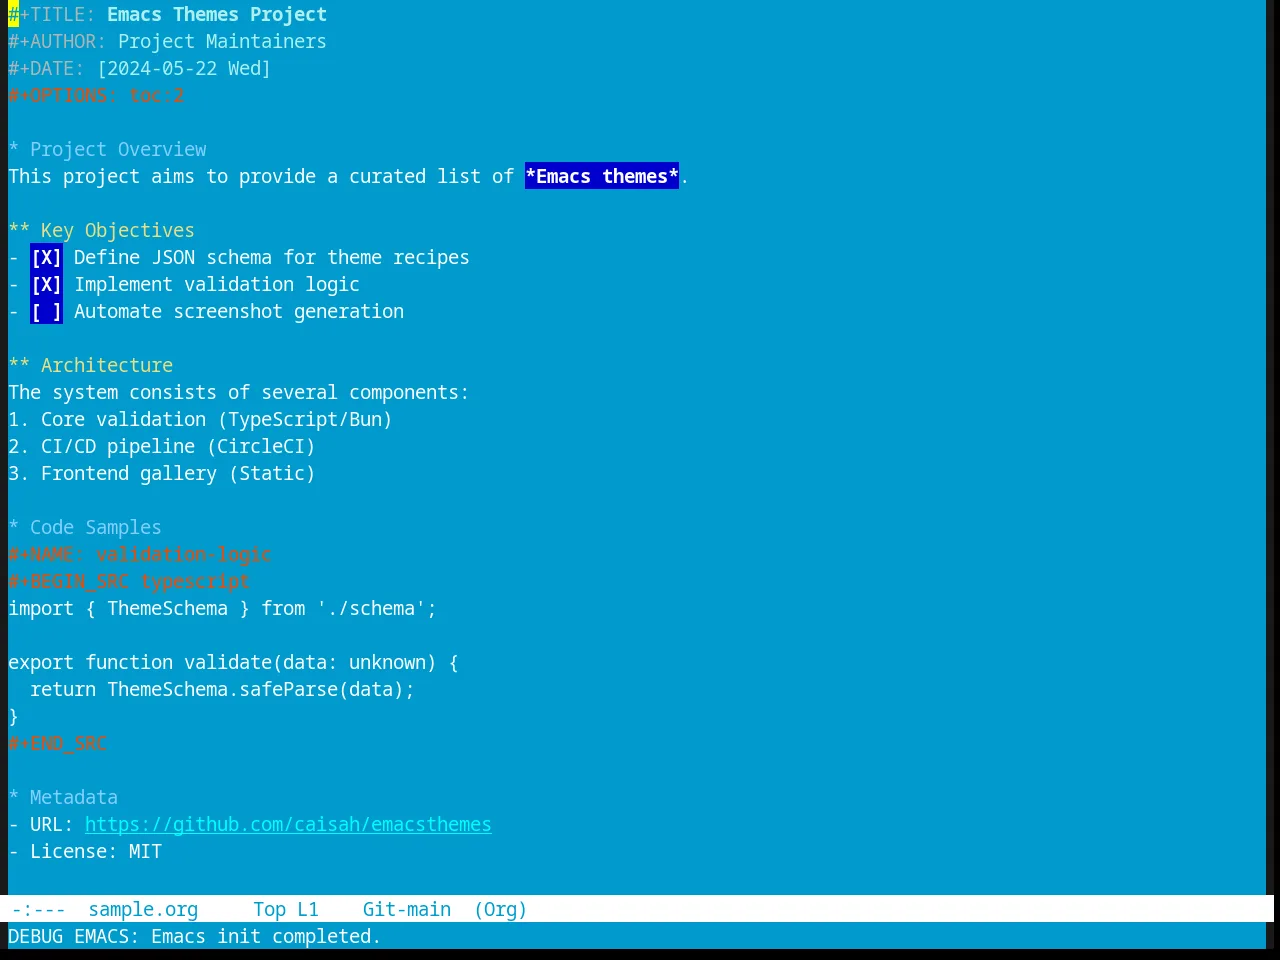Click the bold *Emacs themes* text
The width and height of the screenshot is (1280, 960).
click(x=602, y=177)
